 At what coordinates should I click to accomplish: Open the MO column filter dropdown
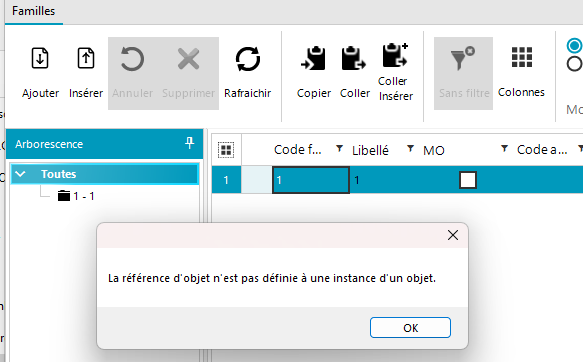click(504, 149)
